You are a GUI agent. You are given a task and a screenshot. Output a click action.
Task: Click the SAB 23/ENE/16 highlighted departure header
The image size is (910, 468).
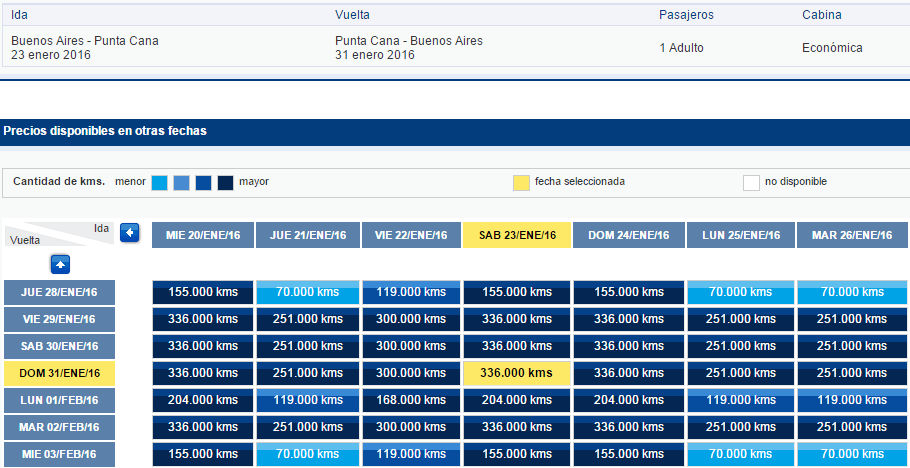[x=517, y=235]
